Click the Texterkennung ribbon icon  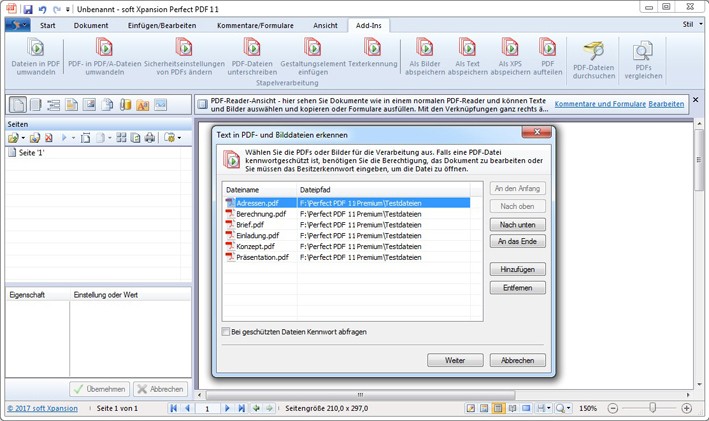click(373, 48)
